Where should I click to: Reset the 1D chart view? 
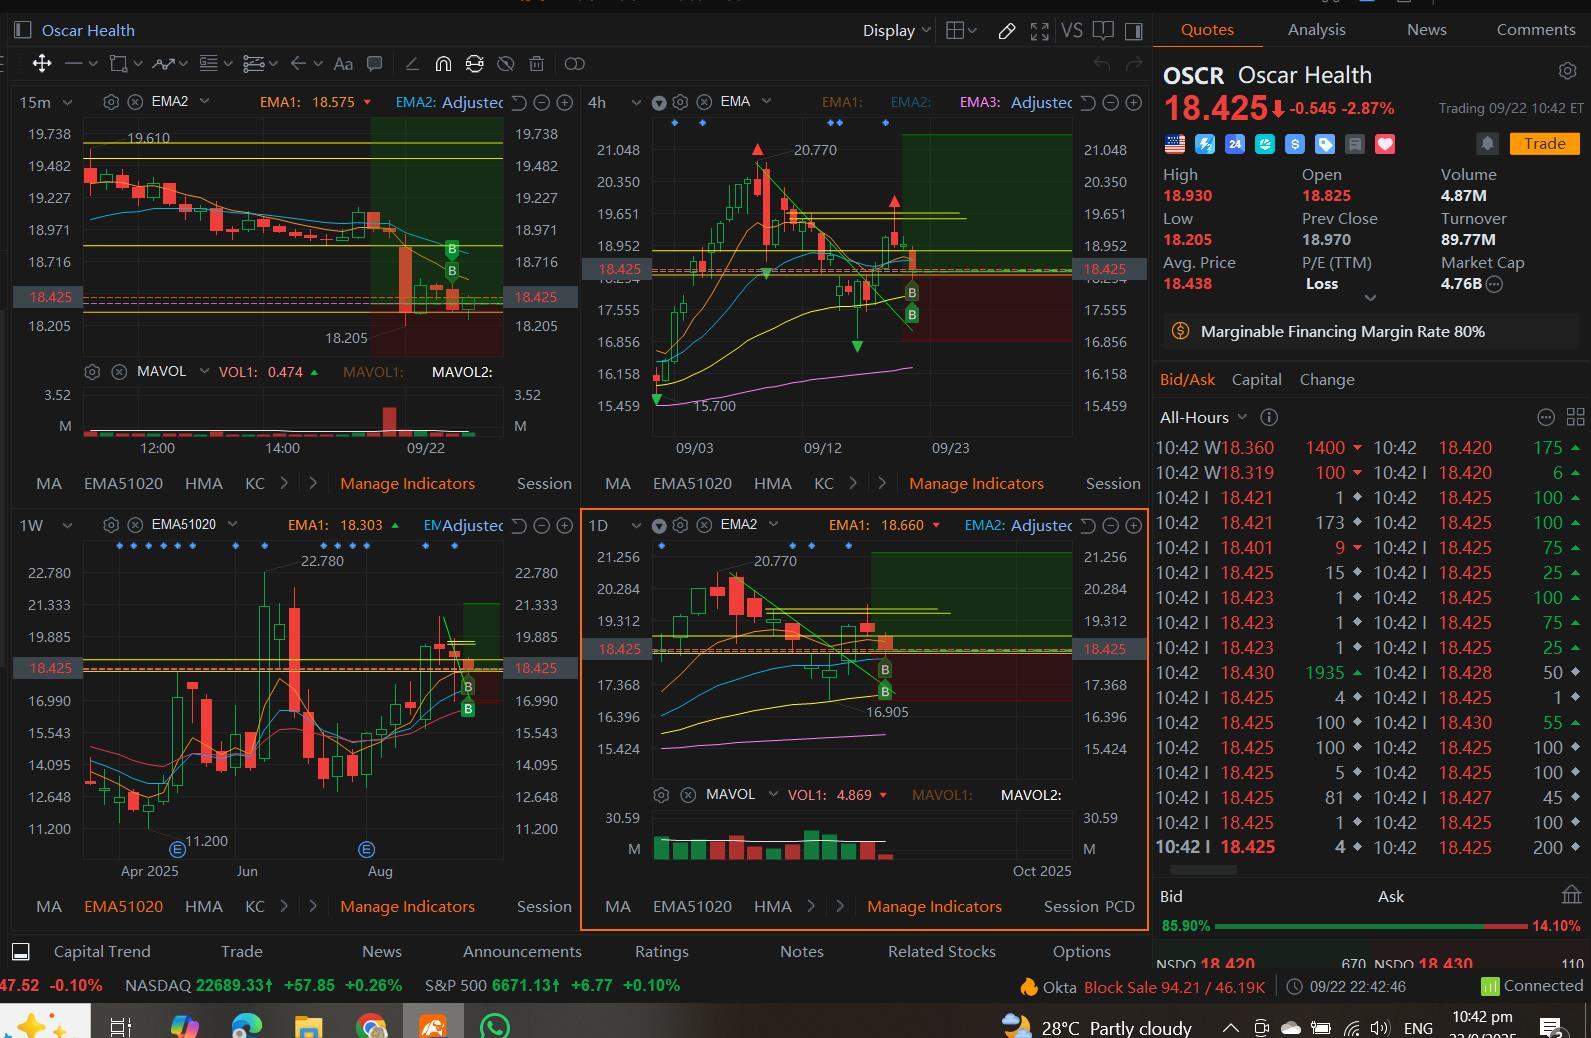1087,525
